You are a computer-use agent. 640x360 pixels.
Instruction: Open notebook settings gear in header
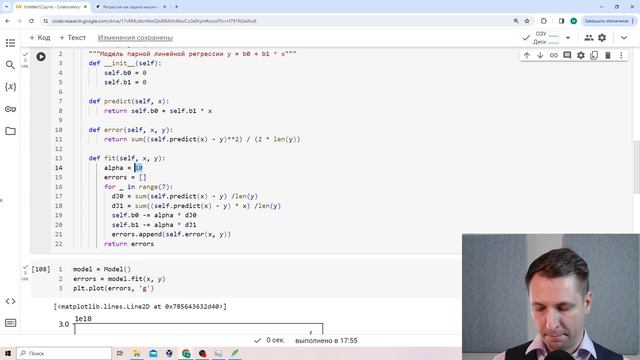(602, 38)
